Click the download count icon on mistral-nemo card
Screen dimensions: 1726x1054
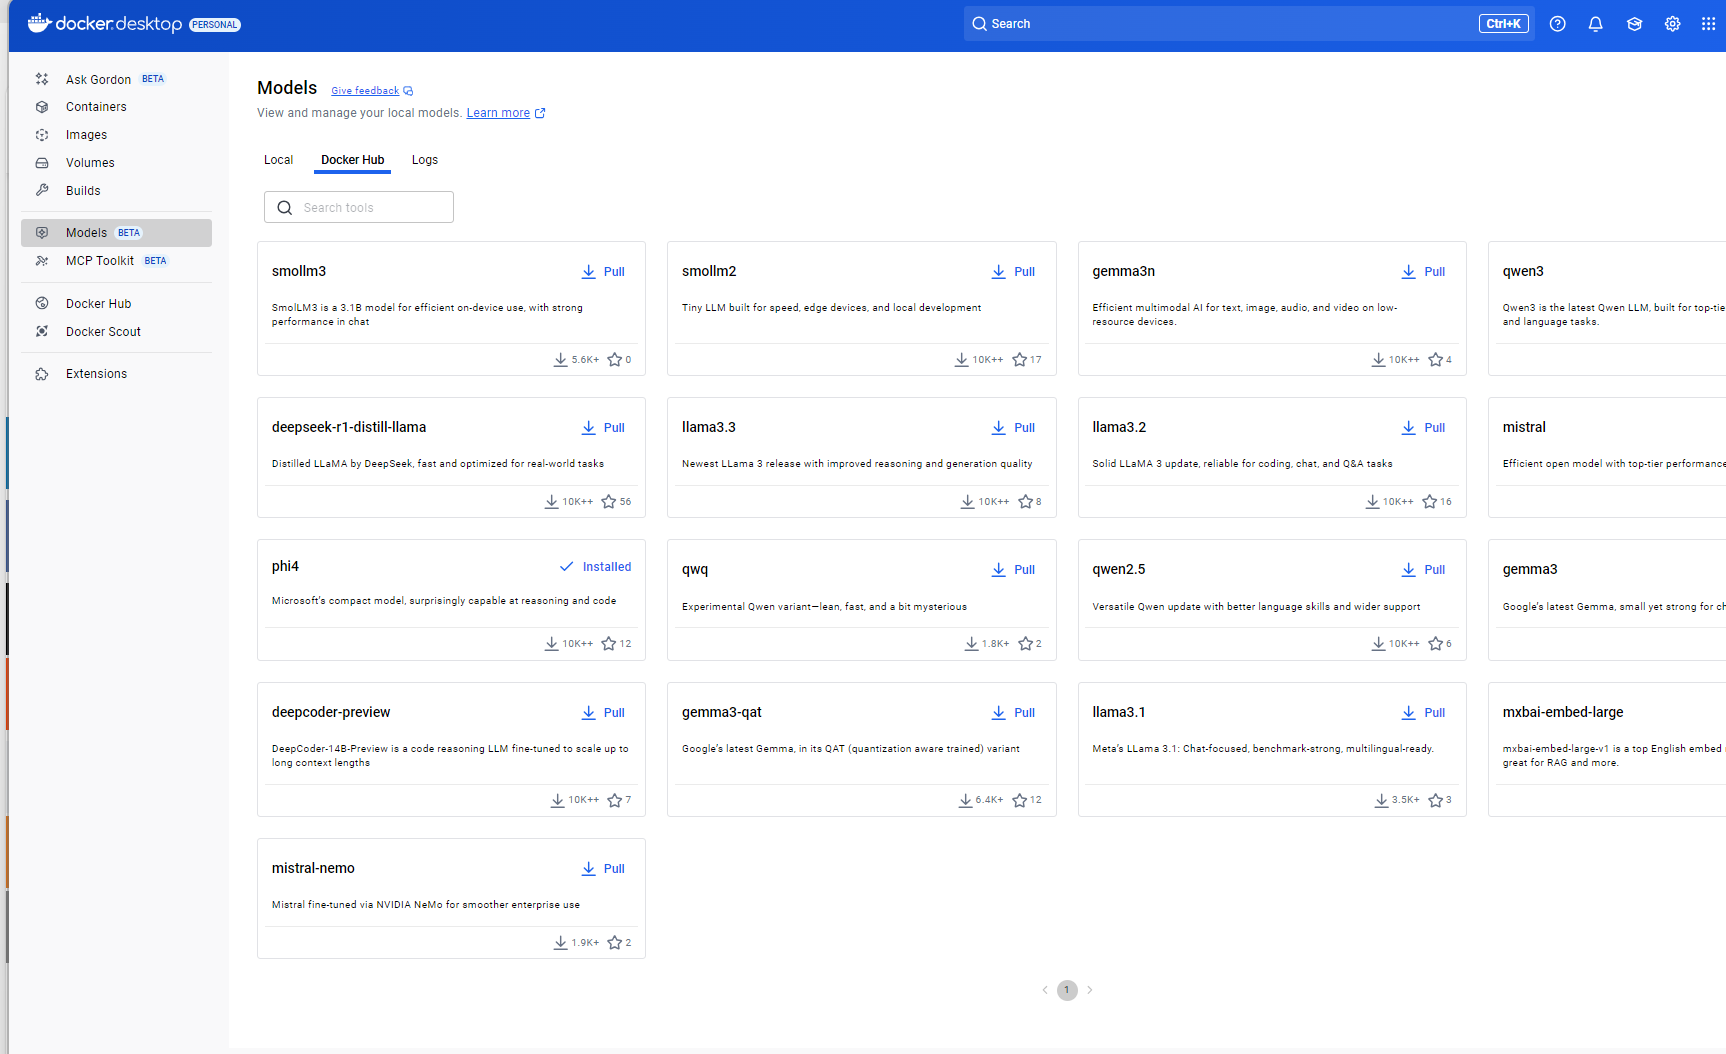pos(561,943)
